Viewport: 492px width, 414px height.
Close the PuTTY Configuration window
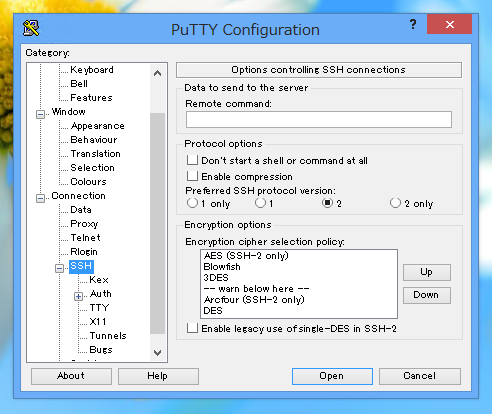(x=449, y=24)
